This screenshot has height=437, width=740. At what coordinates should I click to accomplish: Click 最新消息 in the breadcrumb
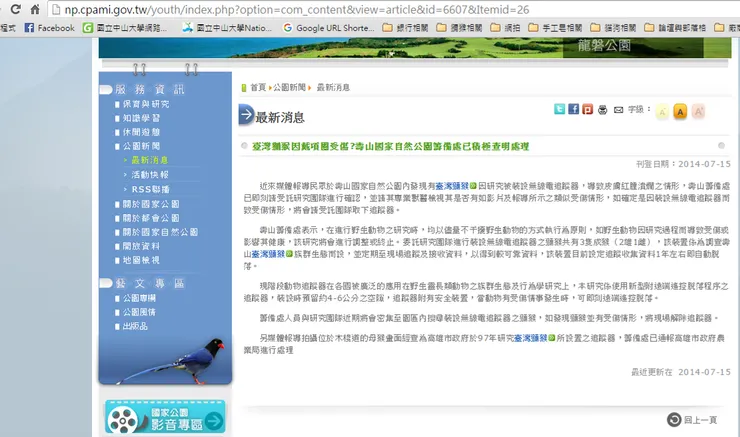point(333,87)
